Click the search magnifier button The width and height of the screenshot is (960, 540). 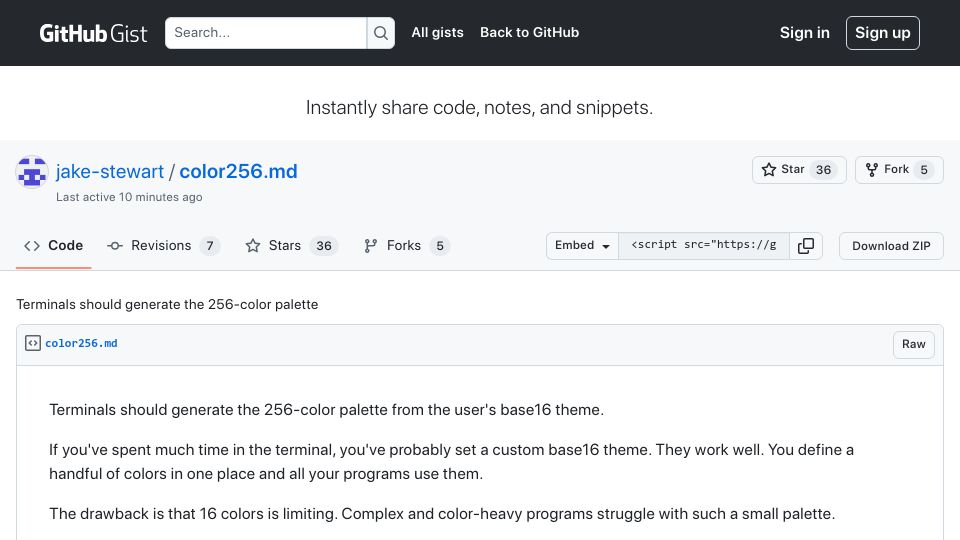point(381,33)
